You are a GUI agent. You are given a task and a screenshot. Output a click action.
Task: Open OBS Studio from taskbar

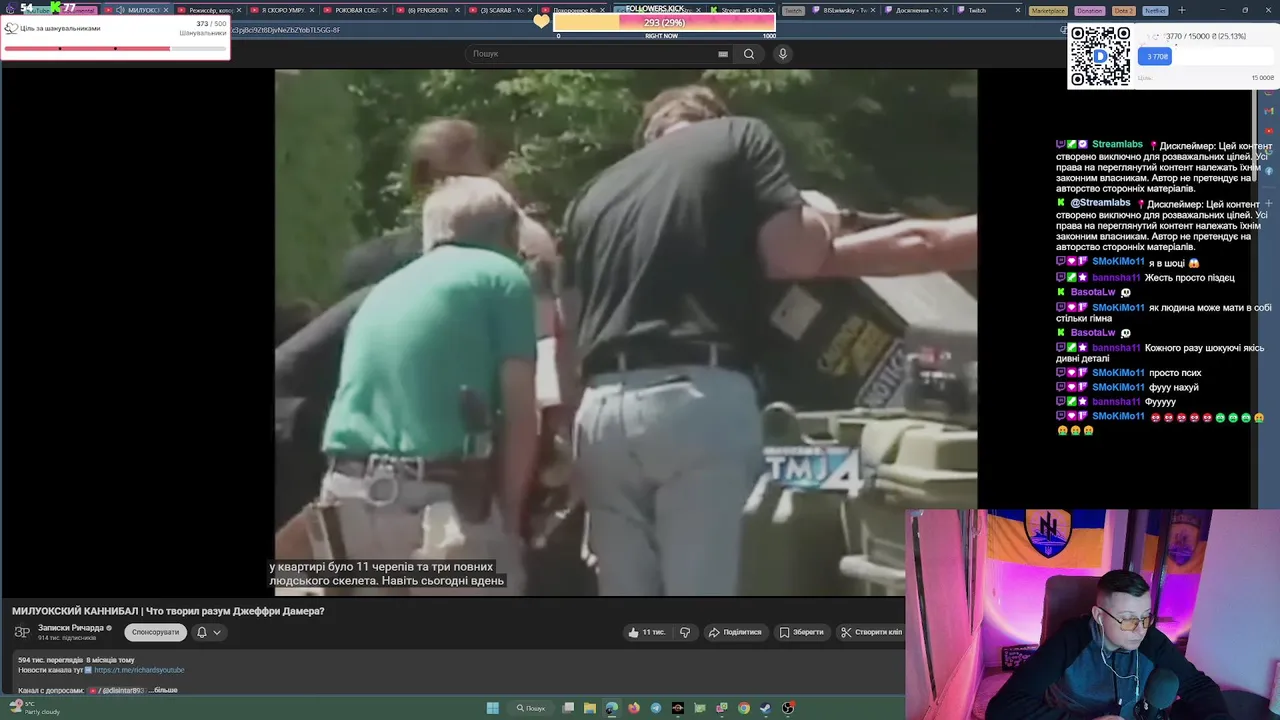[788, 708]
